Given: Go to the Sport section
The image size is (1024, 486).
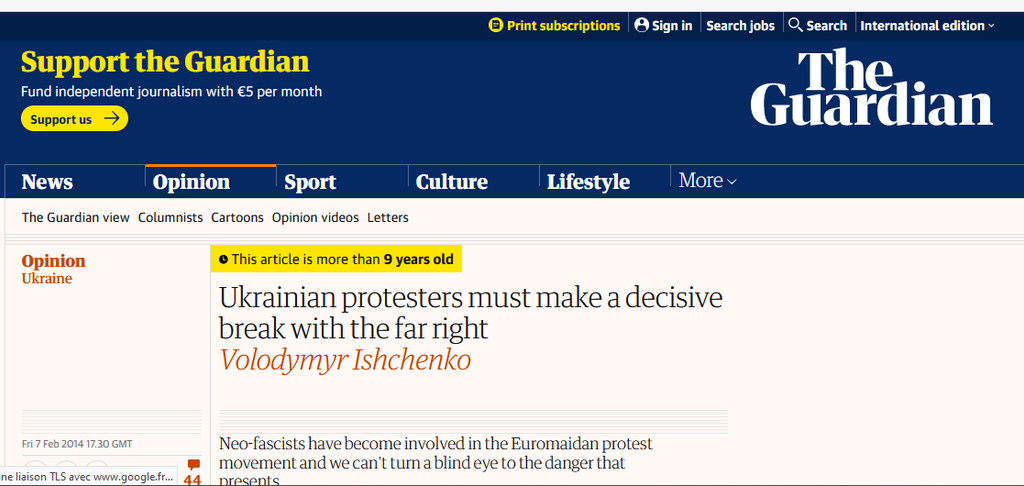Looking at the screenshot, I should click(310, 182).
